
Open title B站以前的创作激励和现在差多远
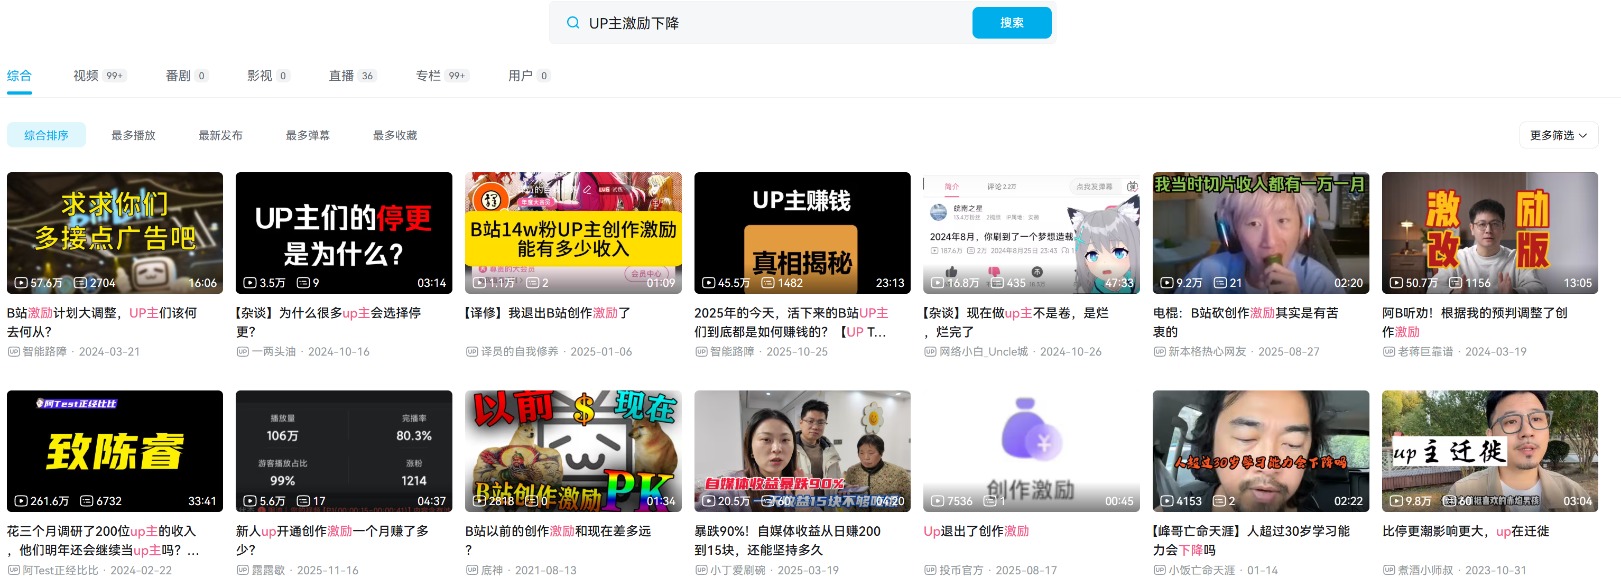coord(558,541)
